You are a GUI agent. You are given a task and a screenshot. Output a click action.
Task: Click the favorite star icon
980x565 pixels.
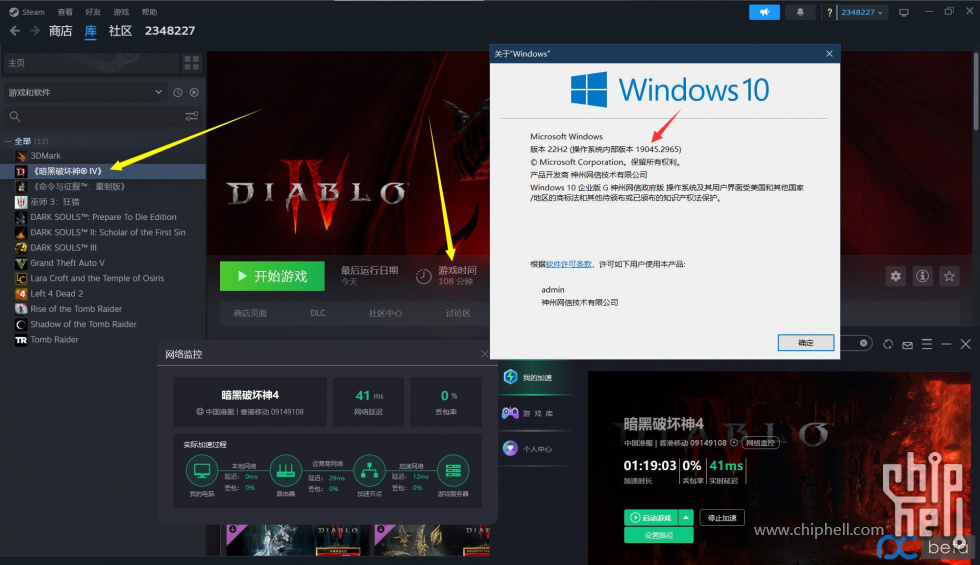click(949, 276)
